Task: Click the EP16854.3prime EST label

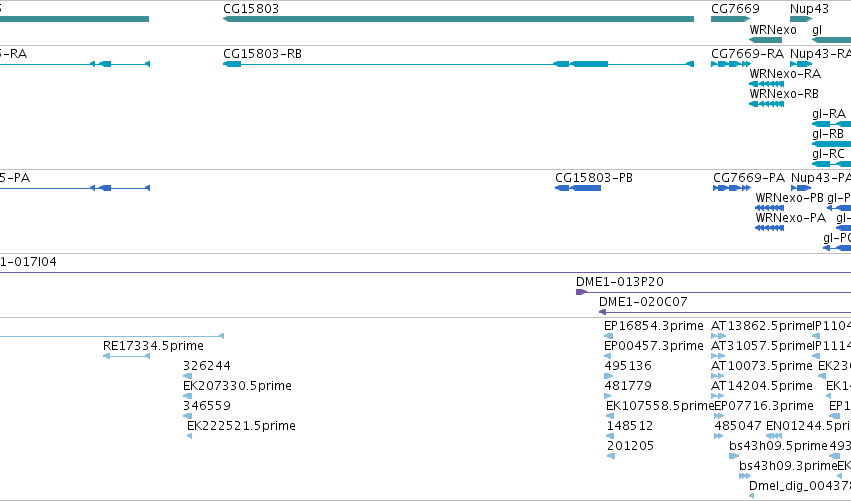Action: (x=653, y=326)
